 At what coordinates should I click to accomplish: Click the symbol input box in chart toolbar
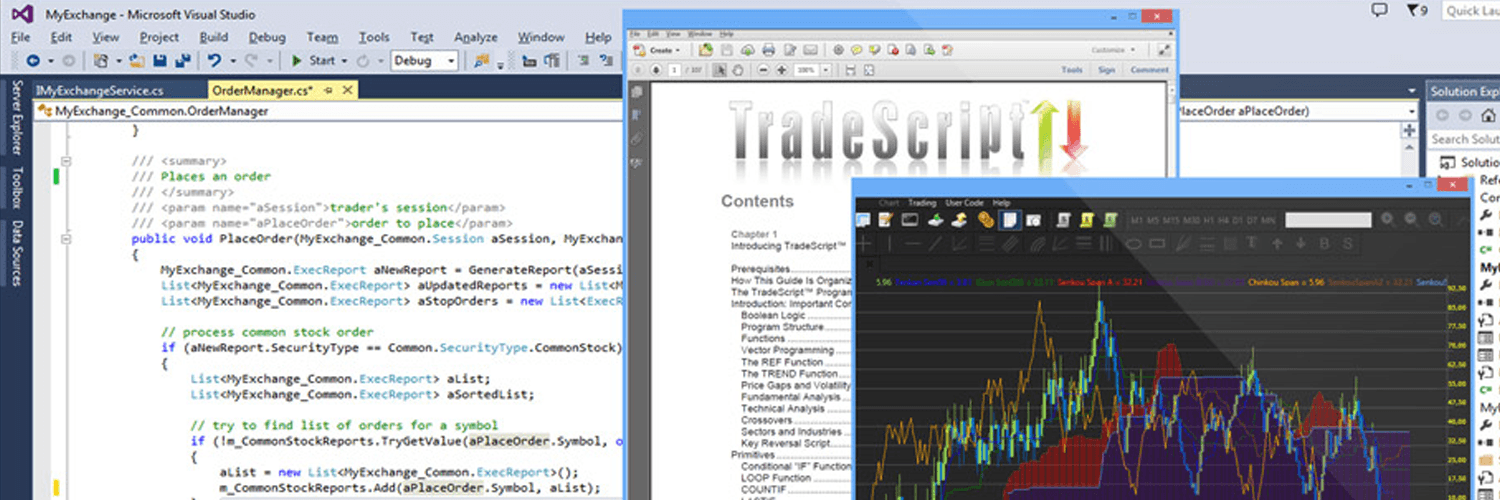[1328, 220]
